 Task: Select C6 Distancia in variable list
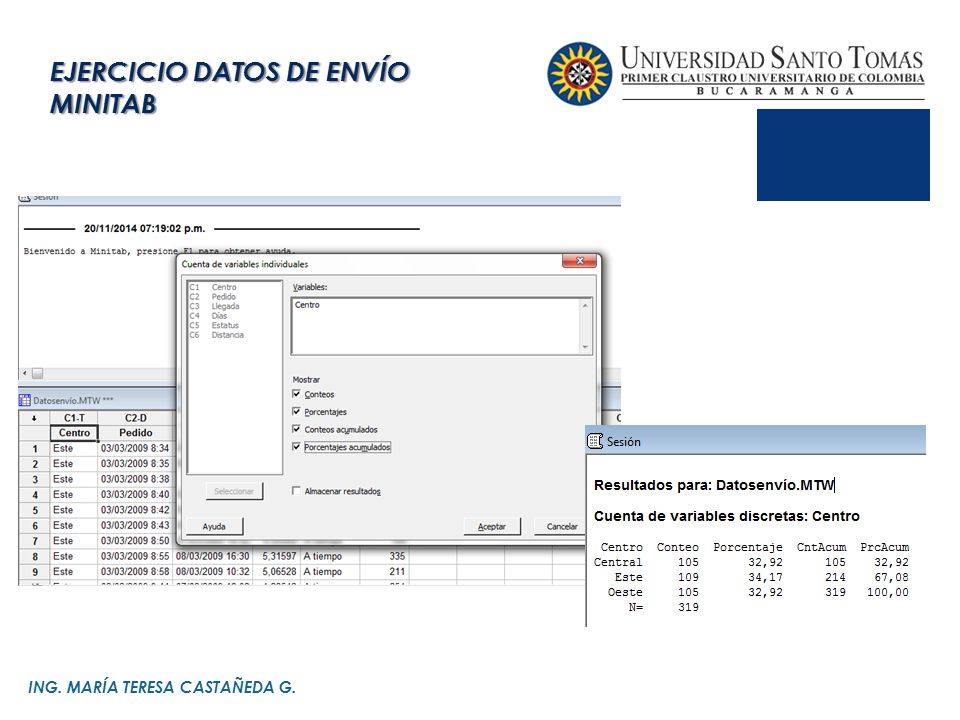[x=217, y=335]
